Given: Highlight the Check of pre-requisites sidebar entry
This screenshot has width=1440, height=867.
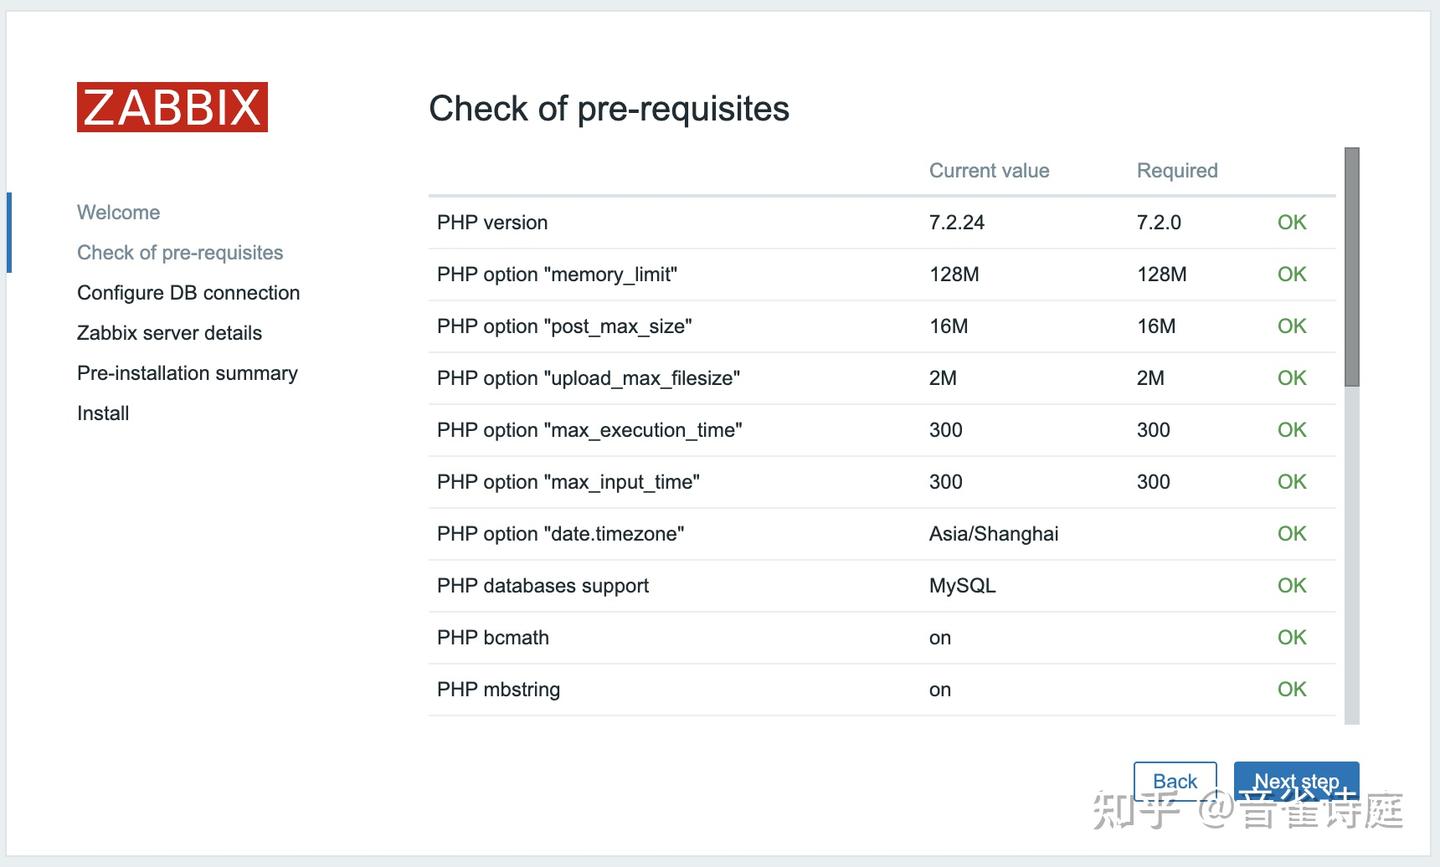Looking at the screenshot, I should pyautogui.click(x=180, y=252).
